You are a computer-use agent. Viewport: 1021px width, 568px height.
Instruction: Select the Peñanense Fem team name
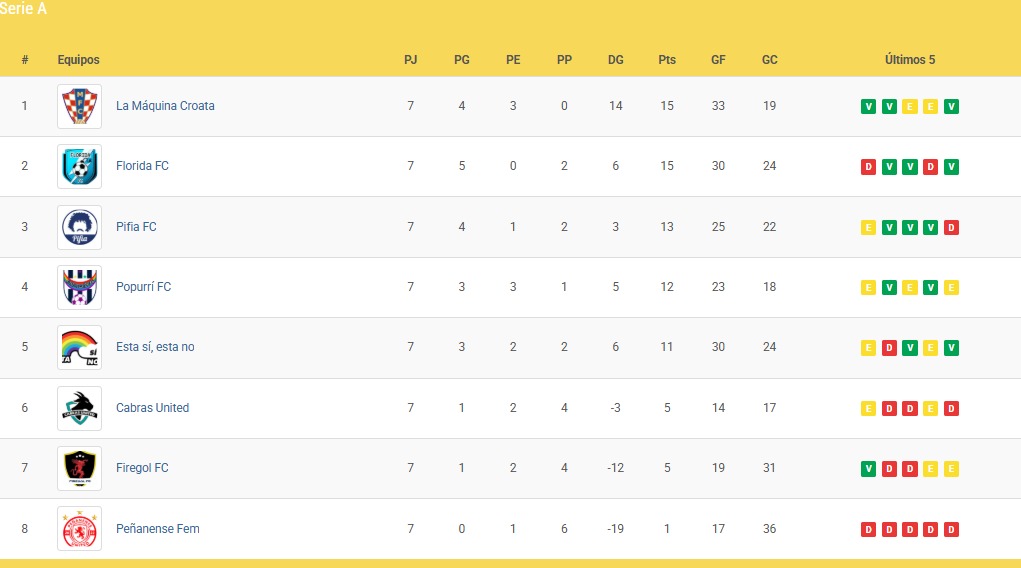tap(157, 529)
